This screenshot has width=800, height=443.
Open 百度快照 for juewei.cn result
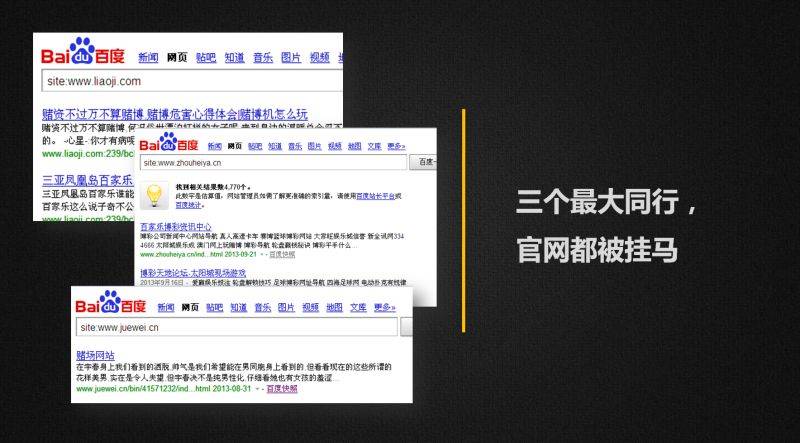(282, 388)
